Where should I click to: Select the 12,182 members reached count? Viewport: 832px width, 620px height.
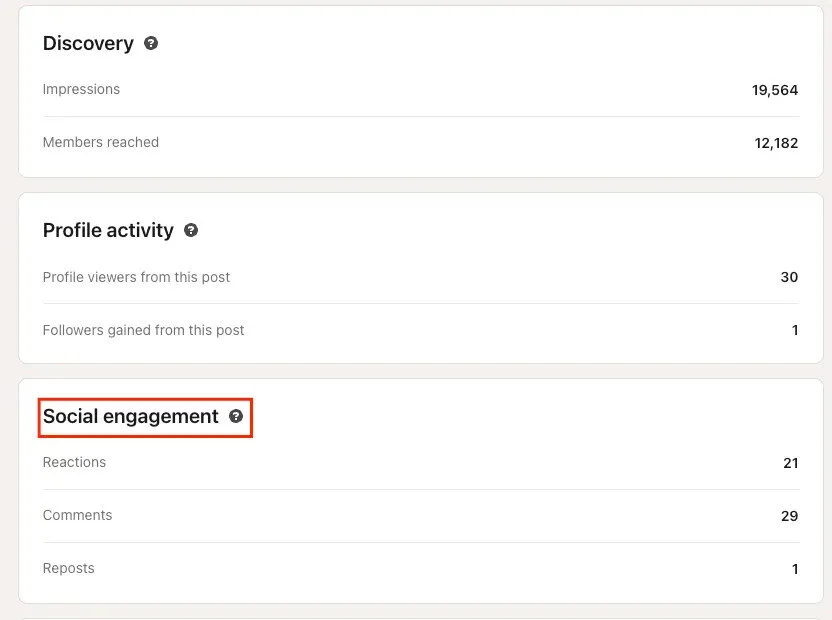pos(776,142)
